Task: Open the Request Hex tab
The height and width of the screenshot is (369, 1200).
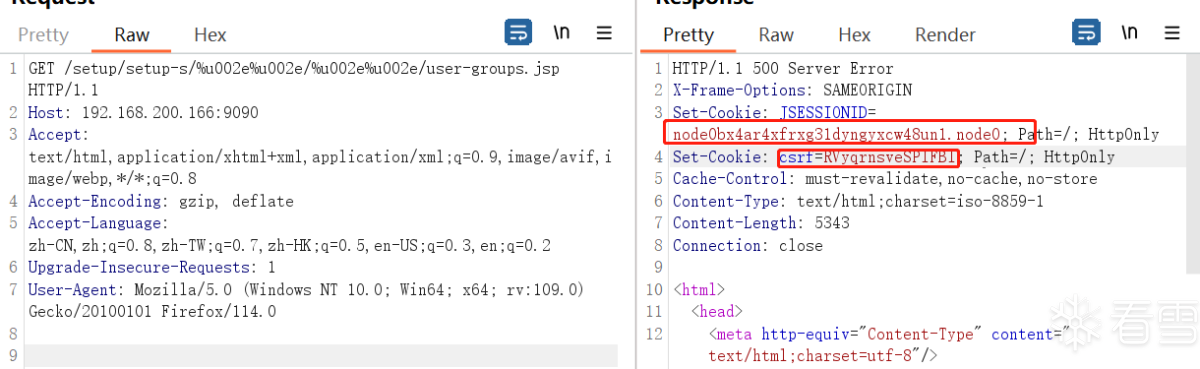Action: pos(210,35)
